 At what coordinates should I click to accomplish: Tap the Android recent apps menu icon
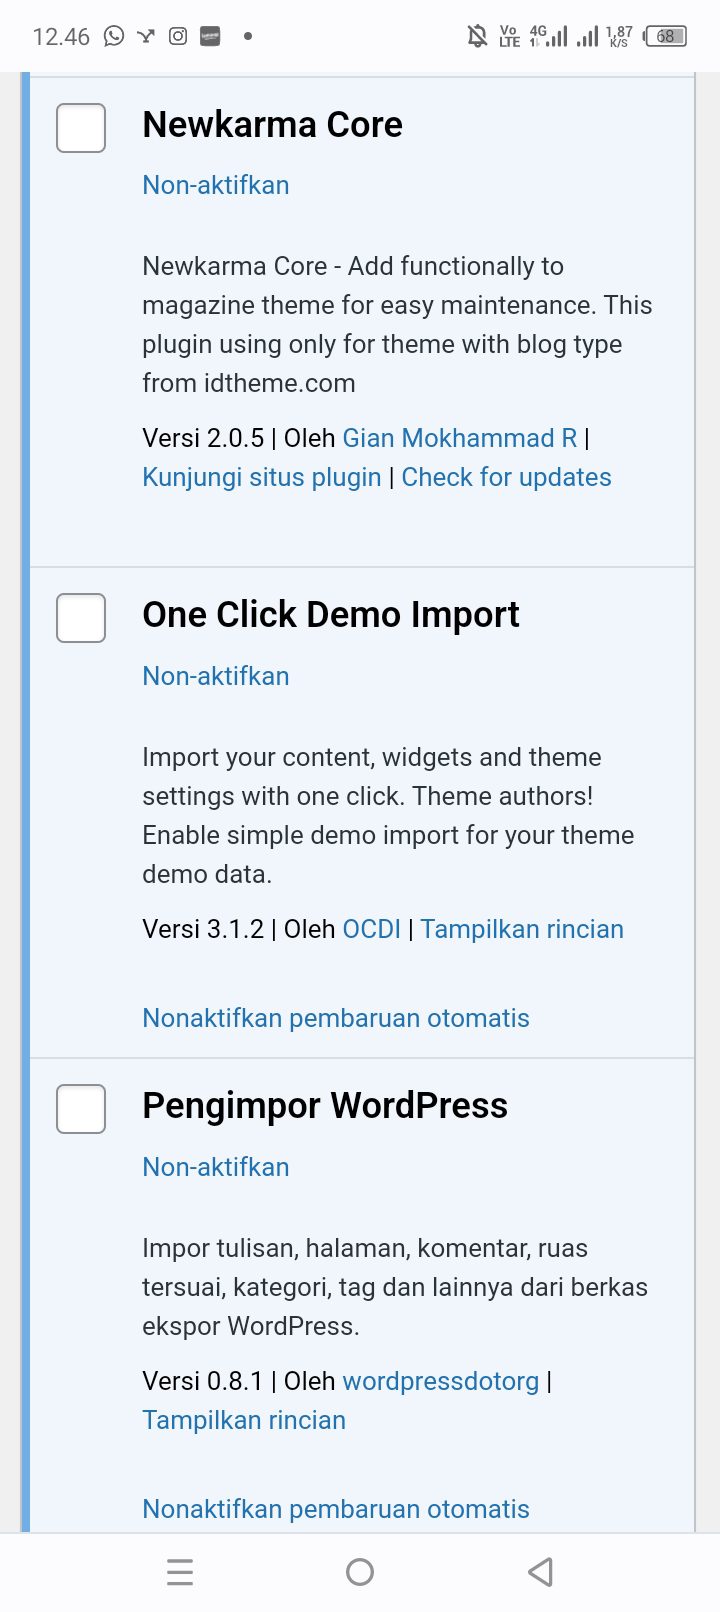(x=180, y=1572)
